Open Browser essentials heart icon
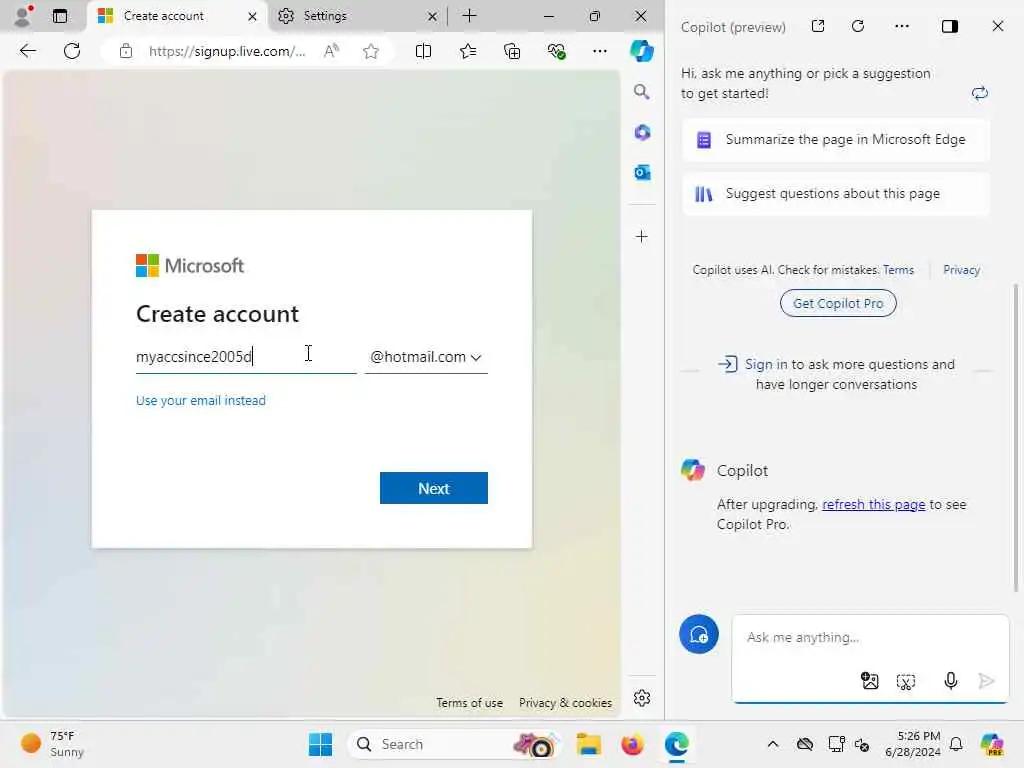The height and width of the screenshot is (768, 1024). click(556, 51)
